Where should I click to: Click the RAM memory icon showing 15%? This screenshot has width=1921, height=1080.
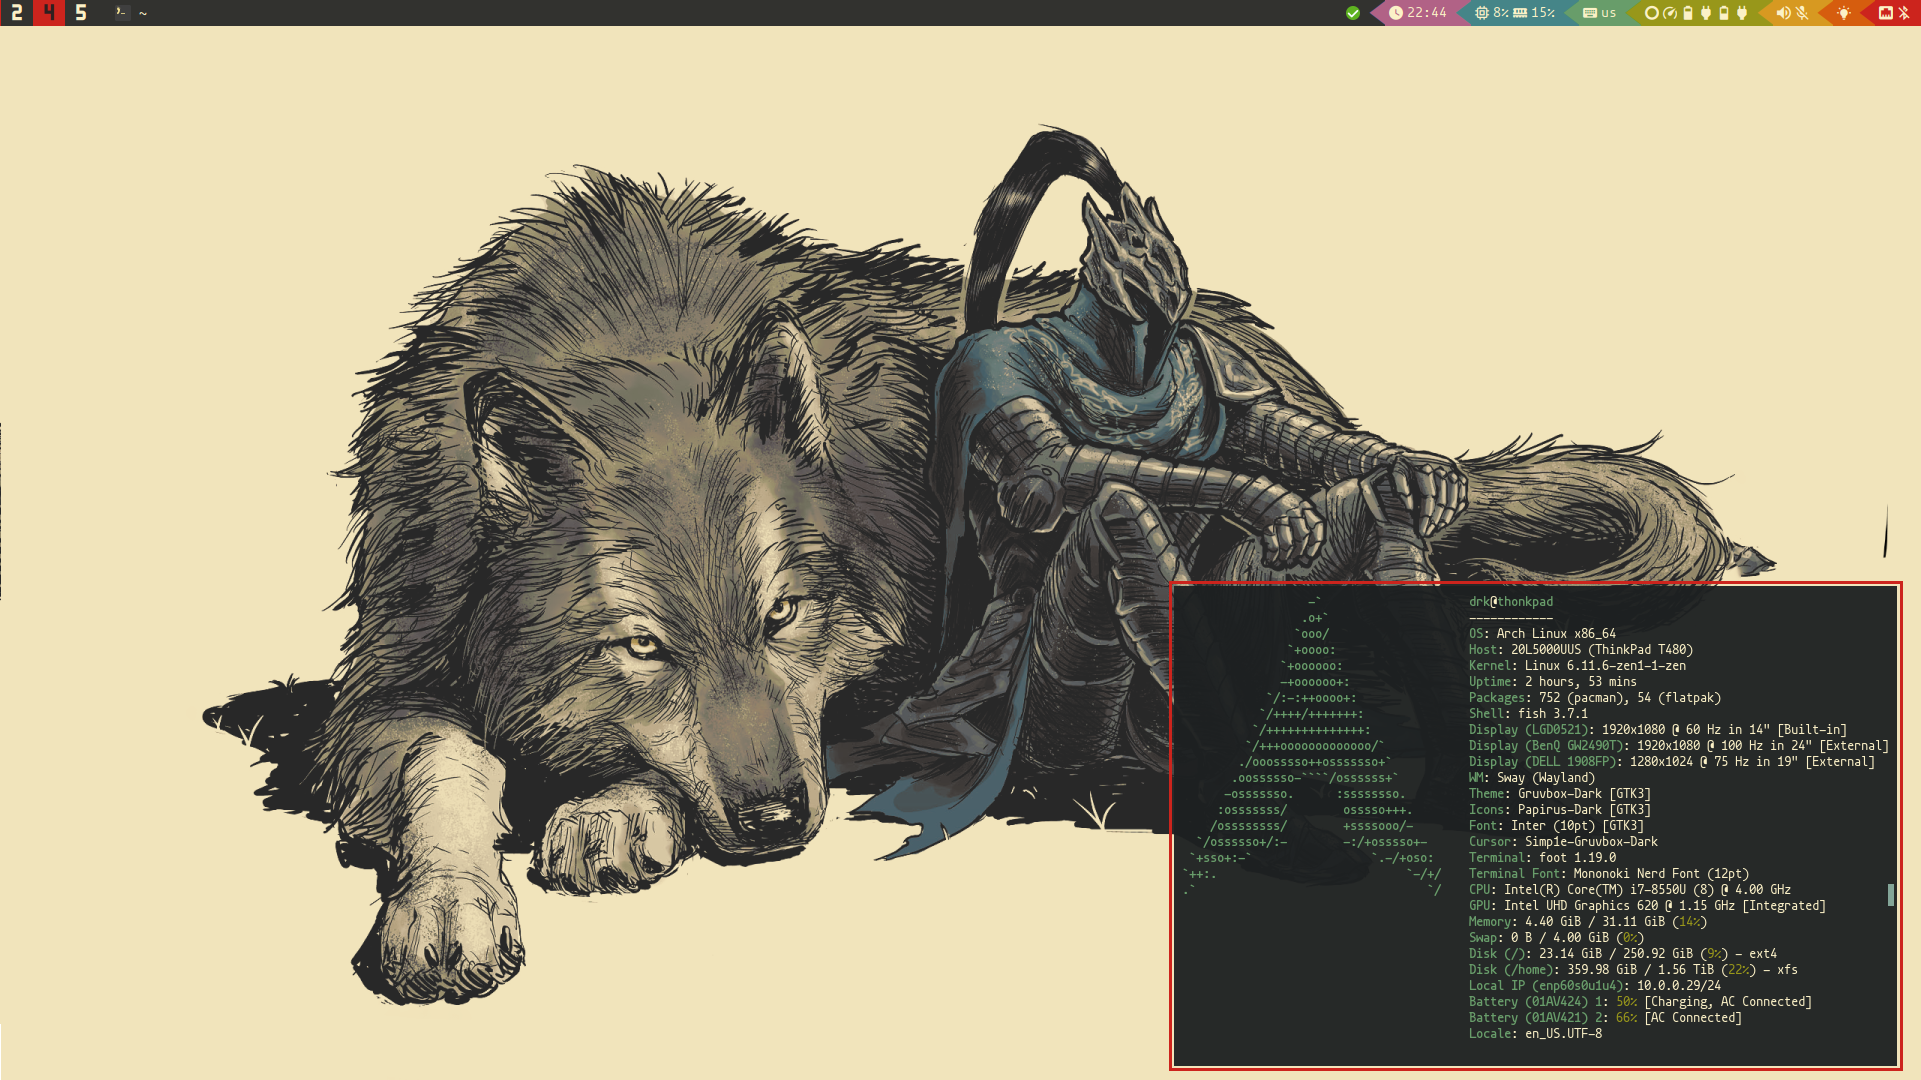click(x=1520, y=13)
